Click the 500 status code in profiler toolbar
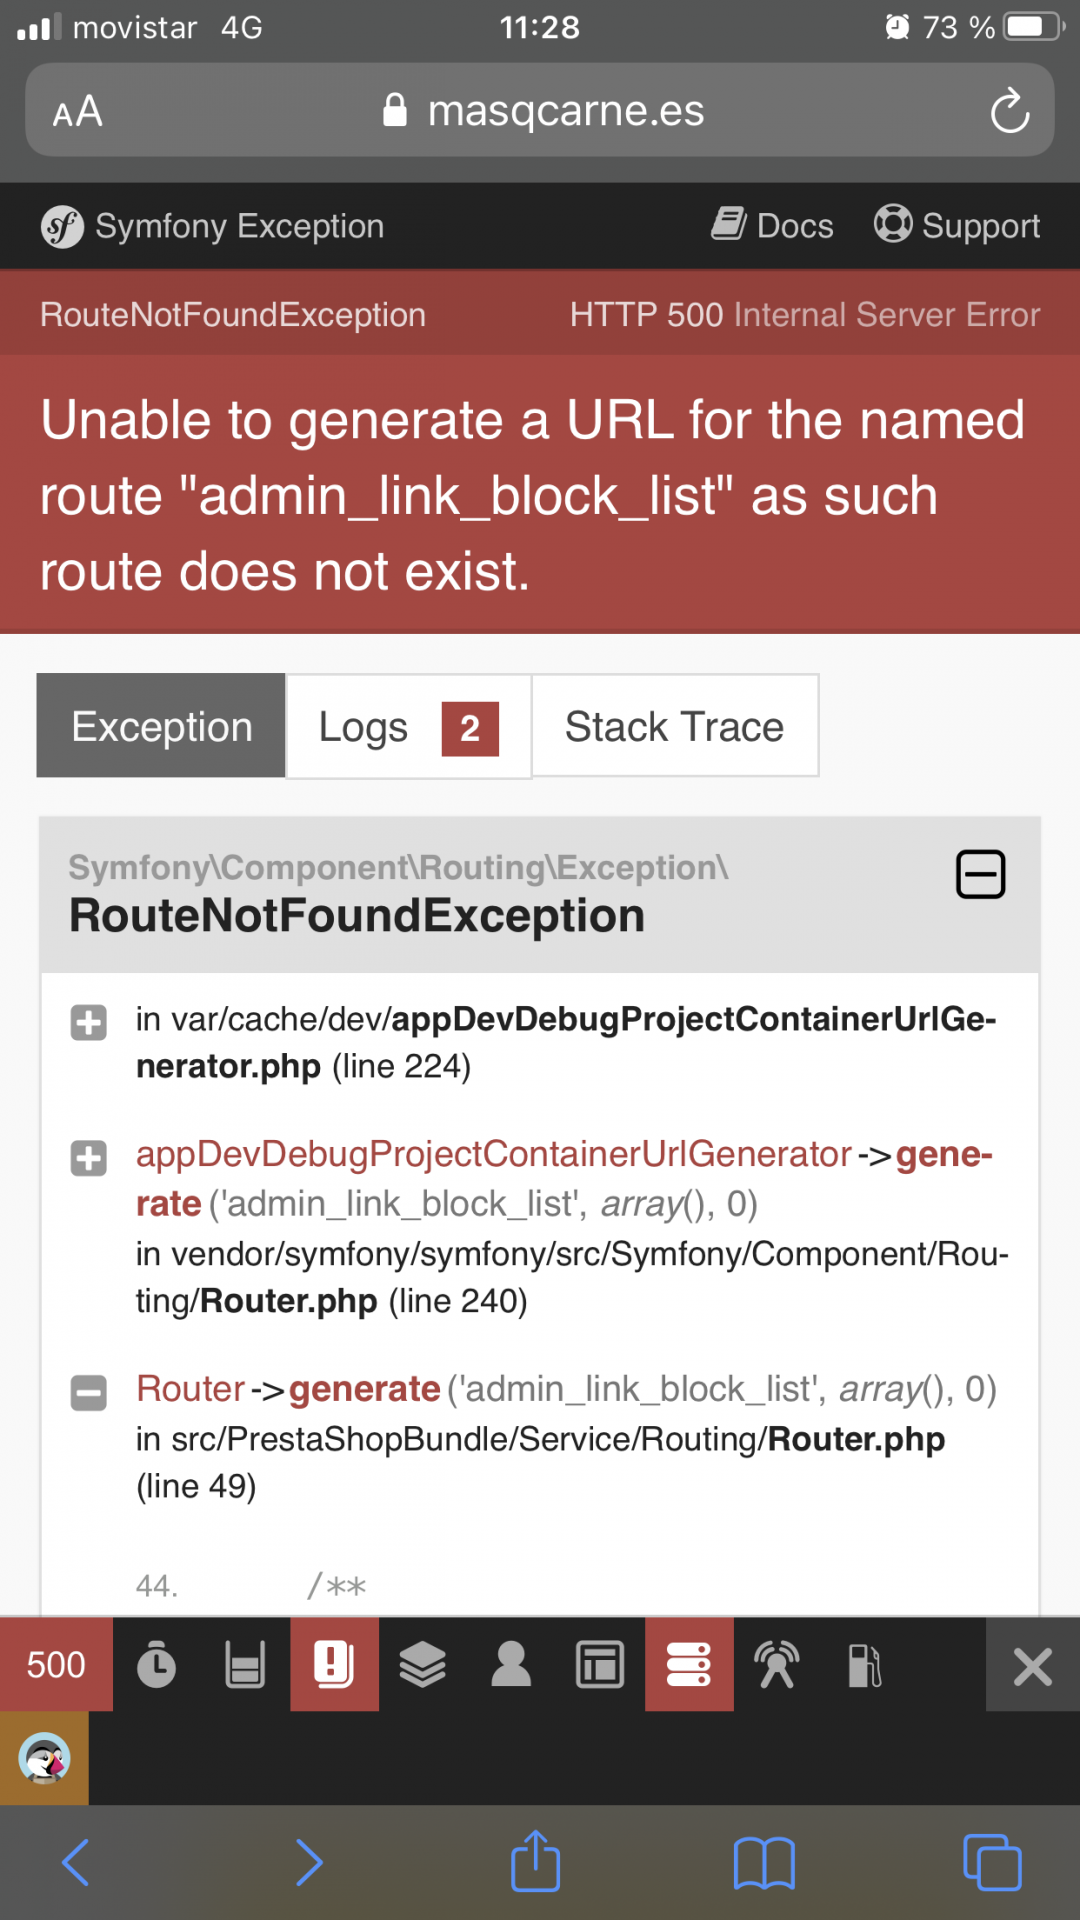 (56, 1665)
